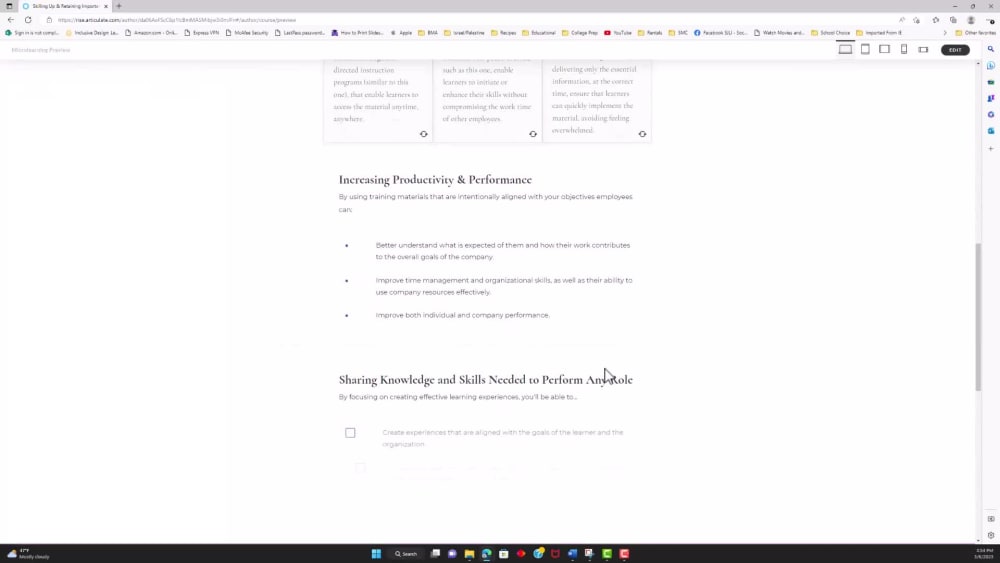Switch preview to phone portrait view
1000x563 pixels.
pyautogui.click(x=904, y=49)
